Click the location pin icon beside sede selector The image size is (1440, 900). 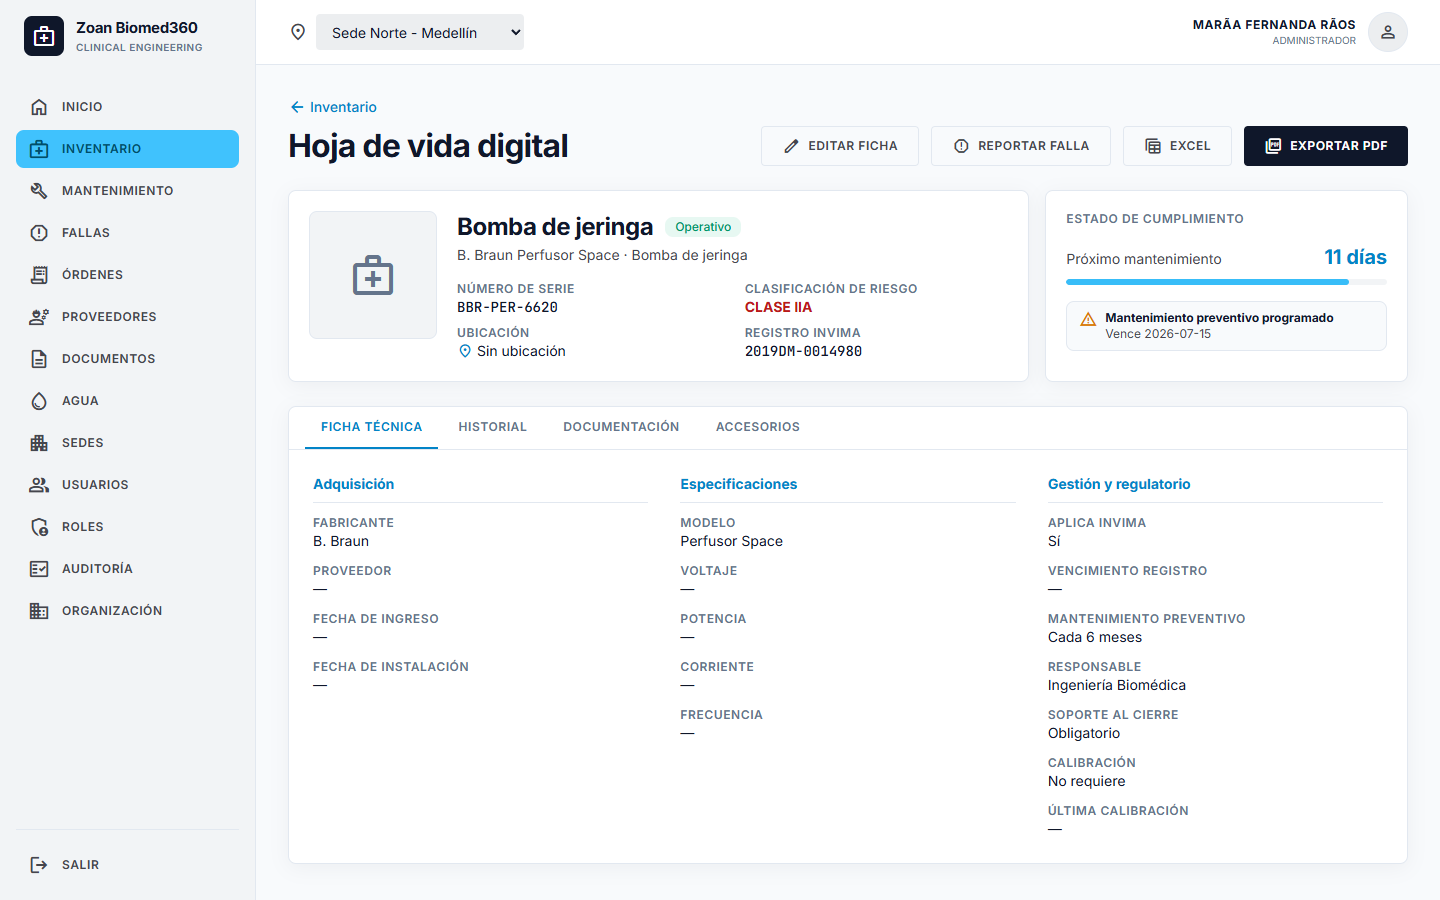coord(298,32)
